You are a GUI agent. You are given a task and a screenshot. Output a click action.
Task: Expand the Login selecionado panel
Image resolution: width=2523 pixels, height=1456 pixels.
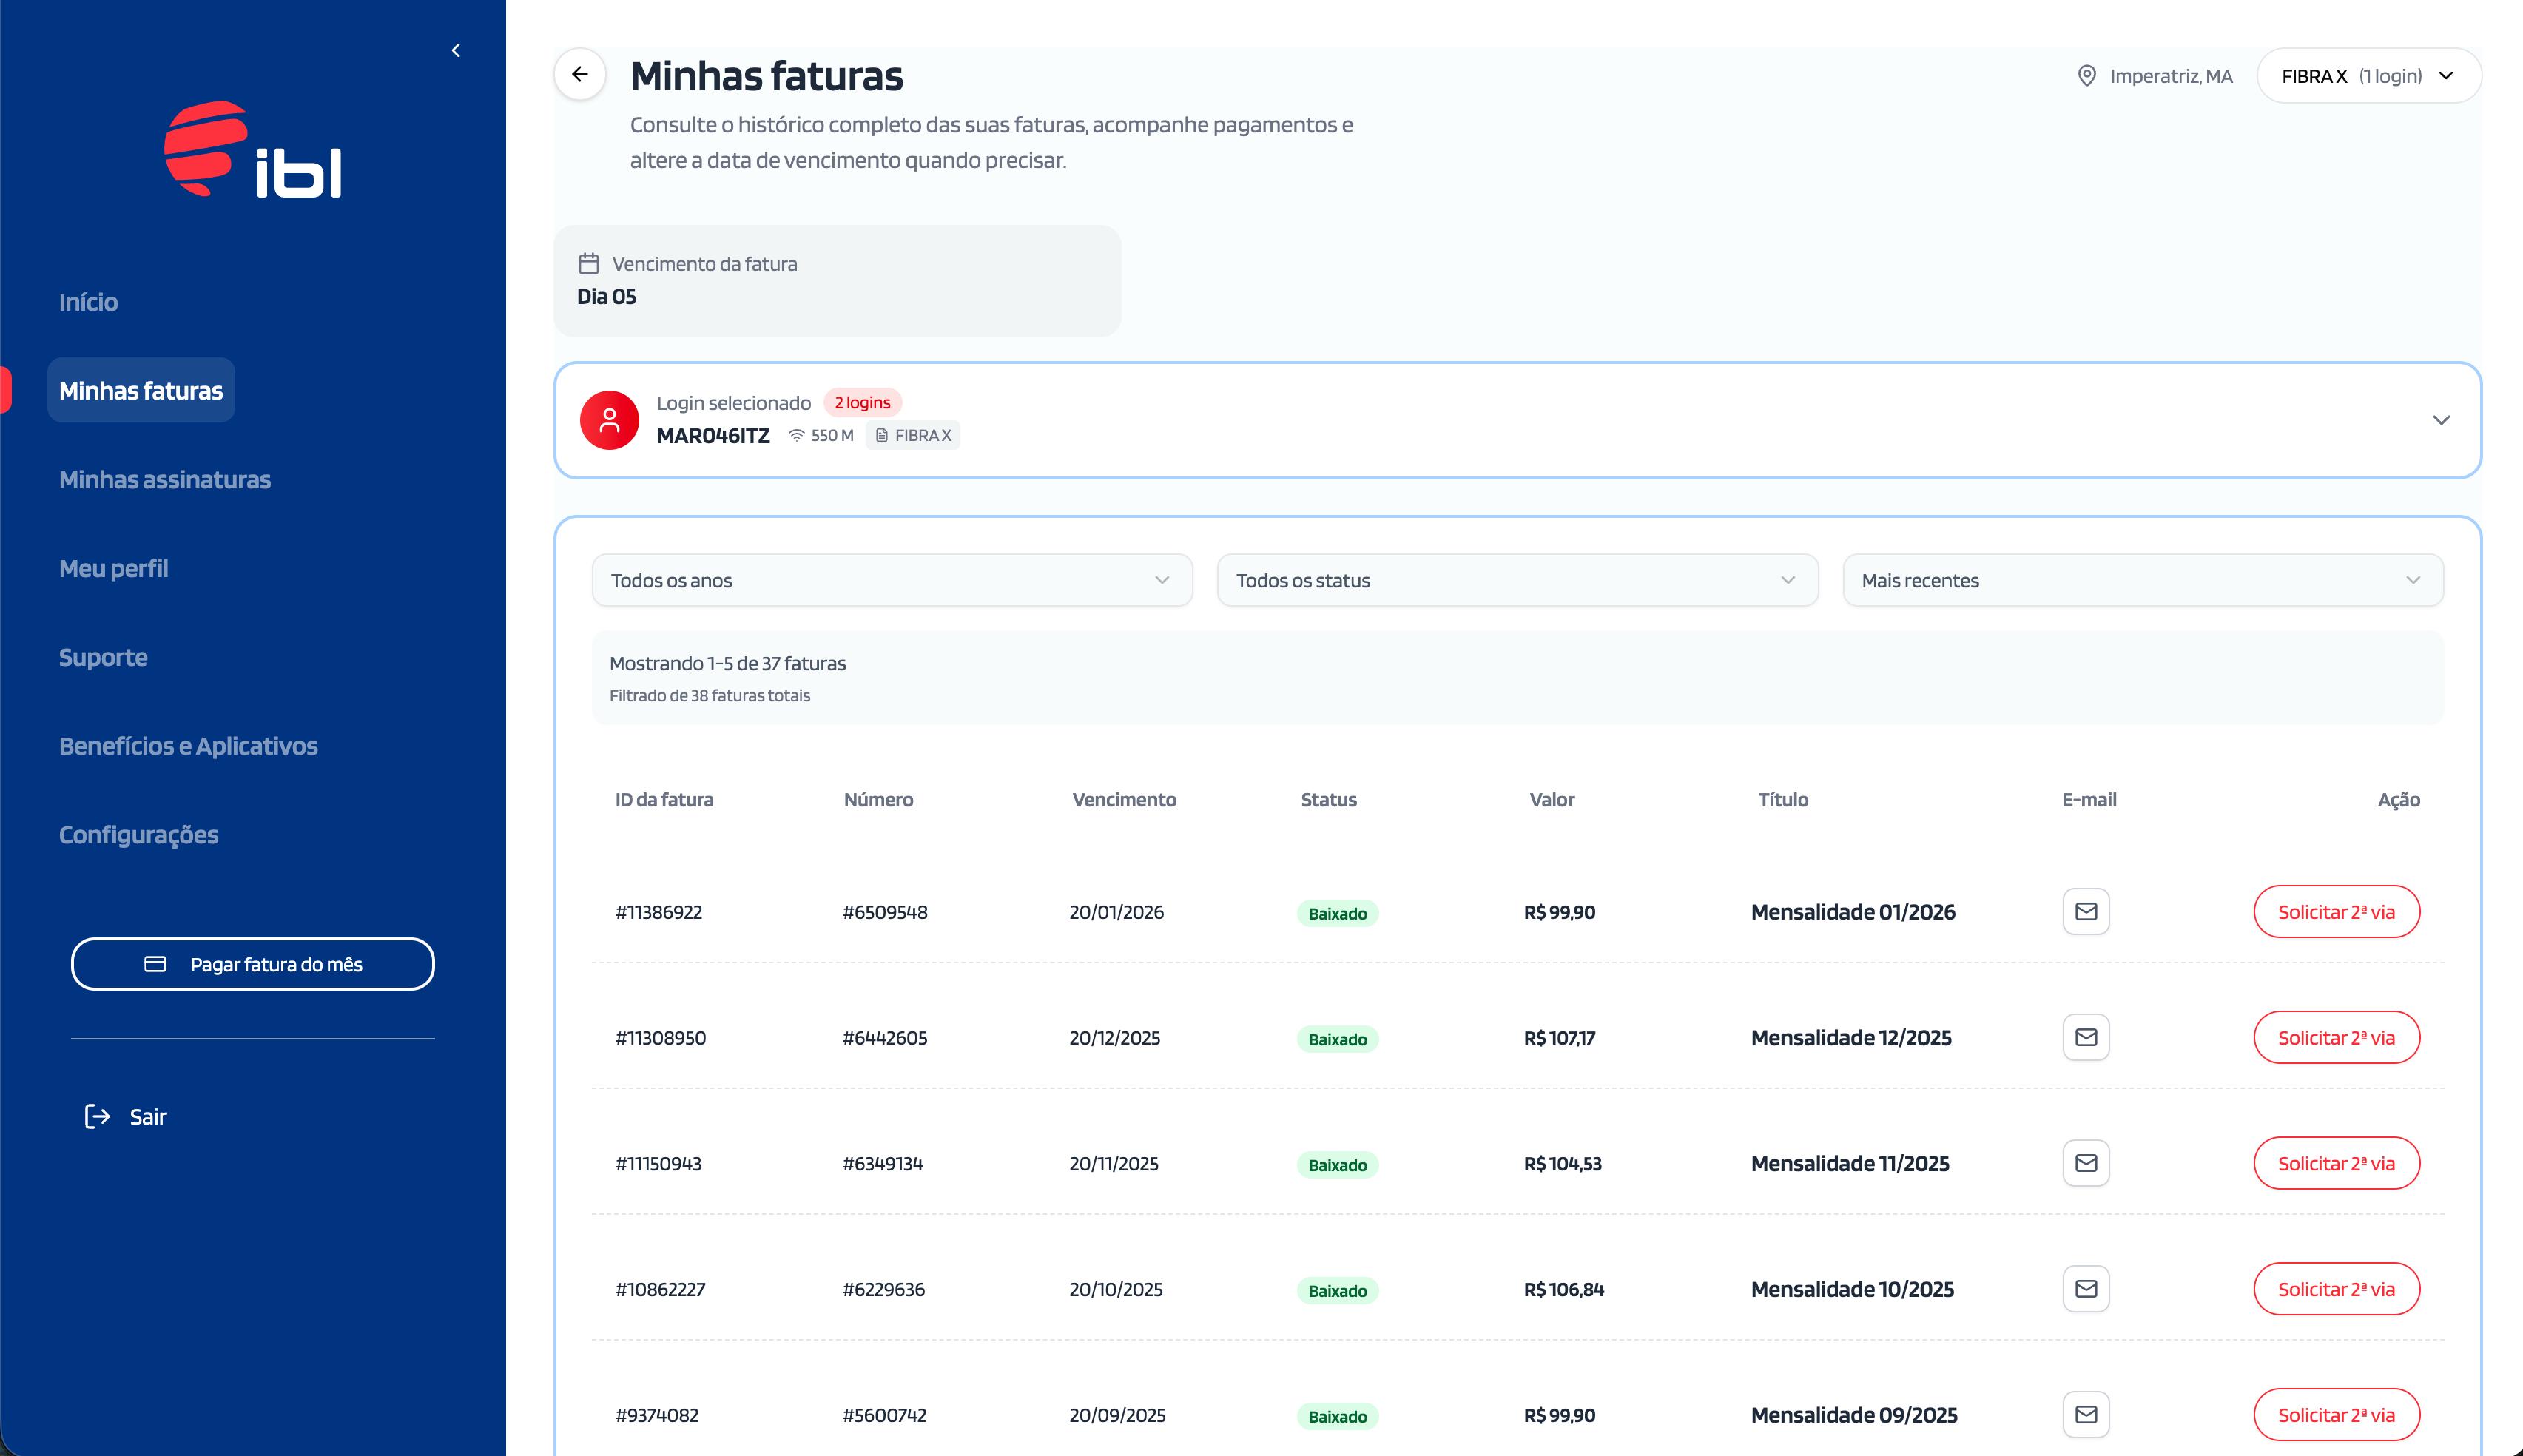click(2440, 420)
